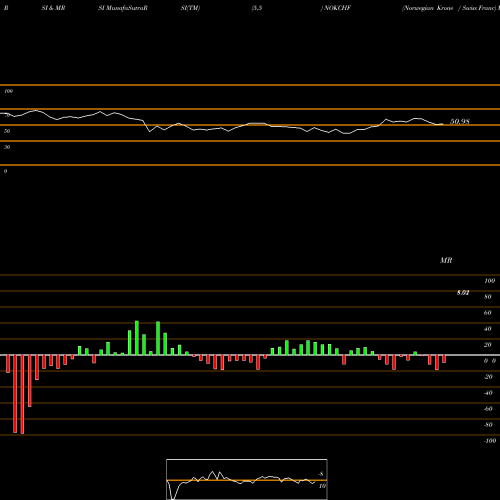Click the 8.02 MRSI value label
Viewport: 500px width, 500px height.
click(x=463, y=293)
